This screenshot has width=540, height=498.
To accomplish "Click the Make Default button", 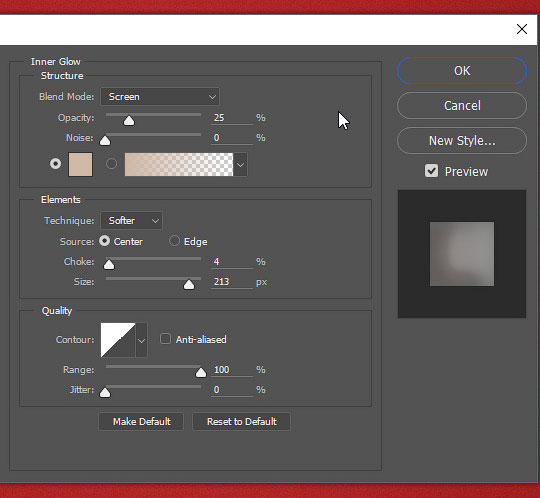I will click(141, 422).
